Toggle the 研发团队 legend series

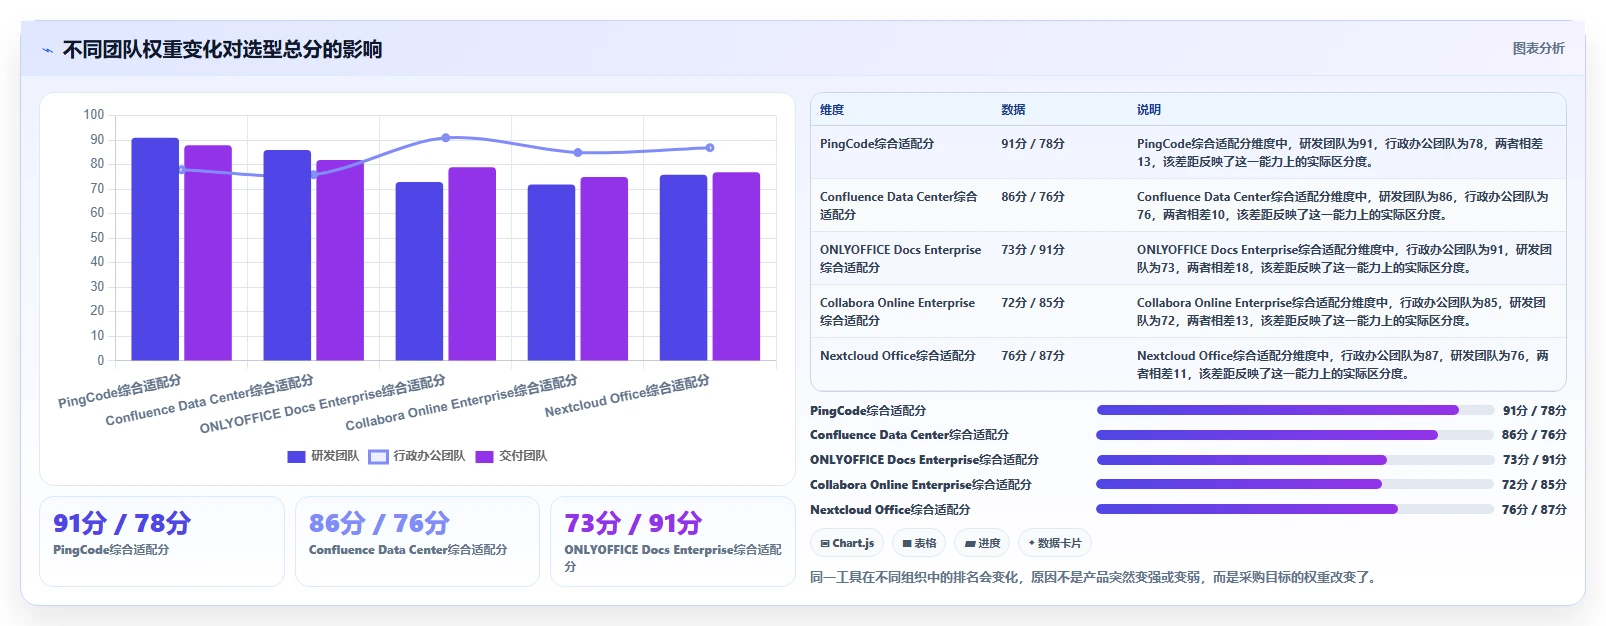pyautogui.click(x=323, y=456)
